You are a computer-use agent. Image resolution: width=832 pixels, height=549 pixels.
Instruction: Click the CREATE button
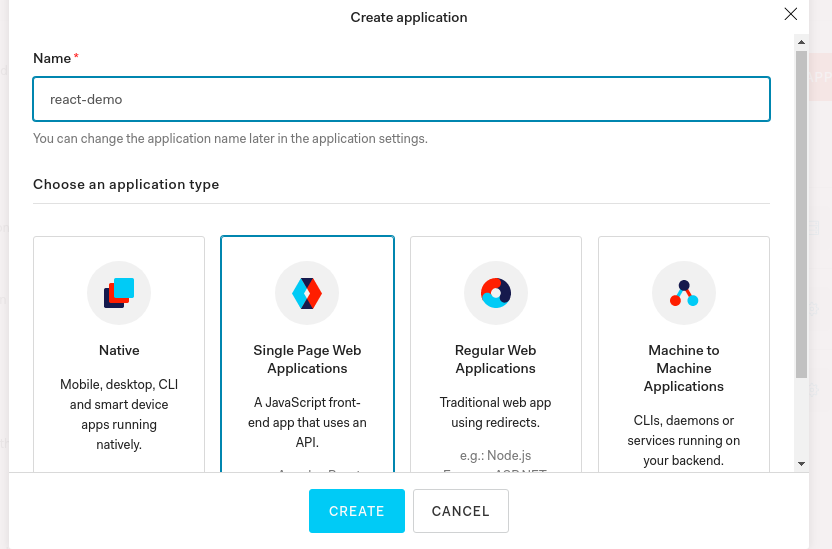tap(357, 511)
